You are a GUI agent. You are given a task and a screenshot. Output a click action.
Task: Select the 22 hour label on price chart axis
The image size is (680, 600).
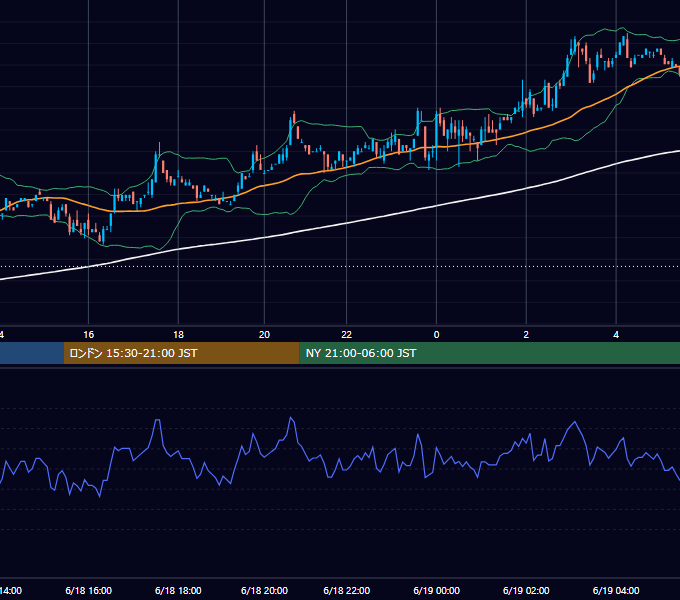click(x=347, y=335)
